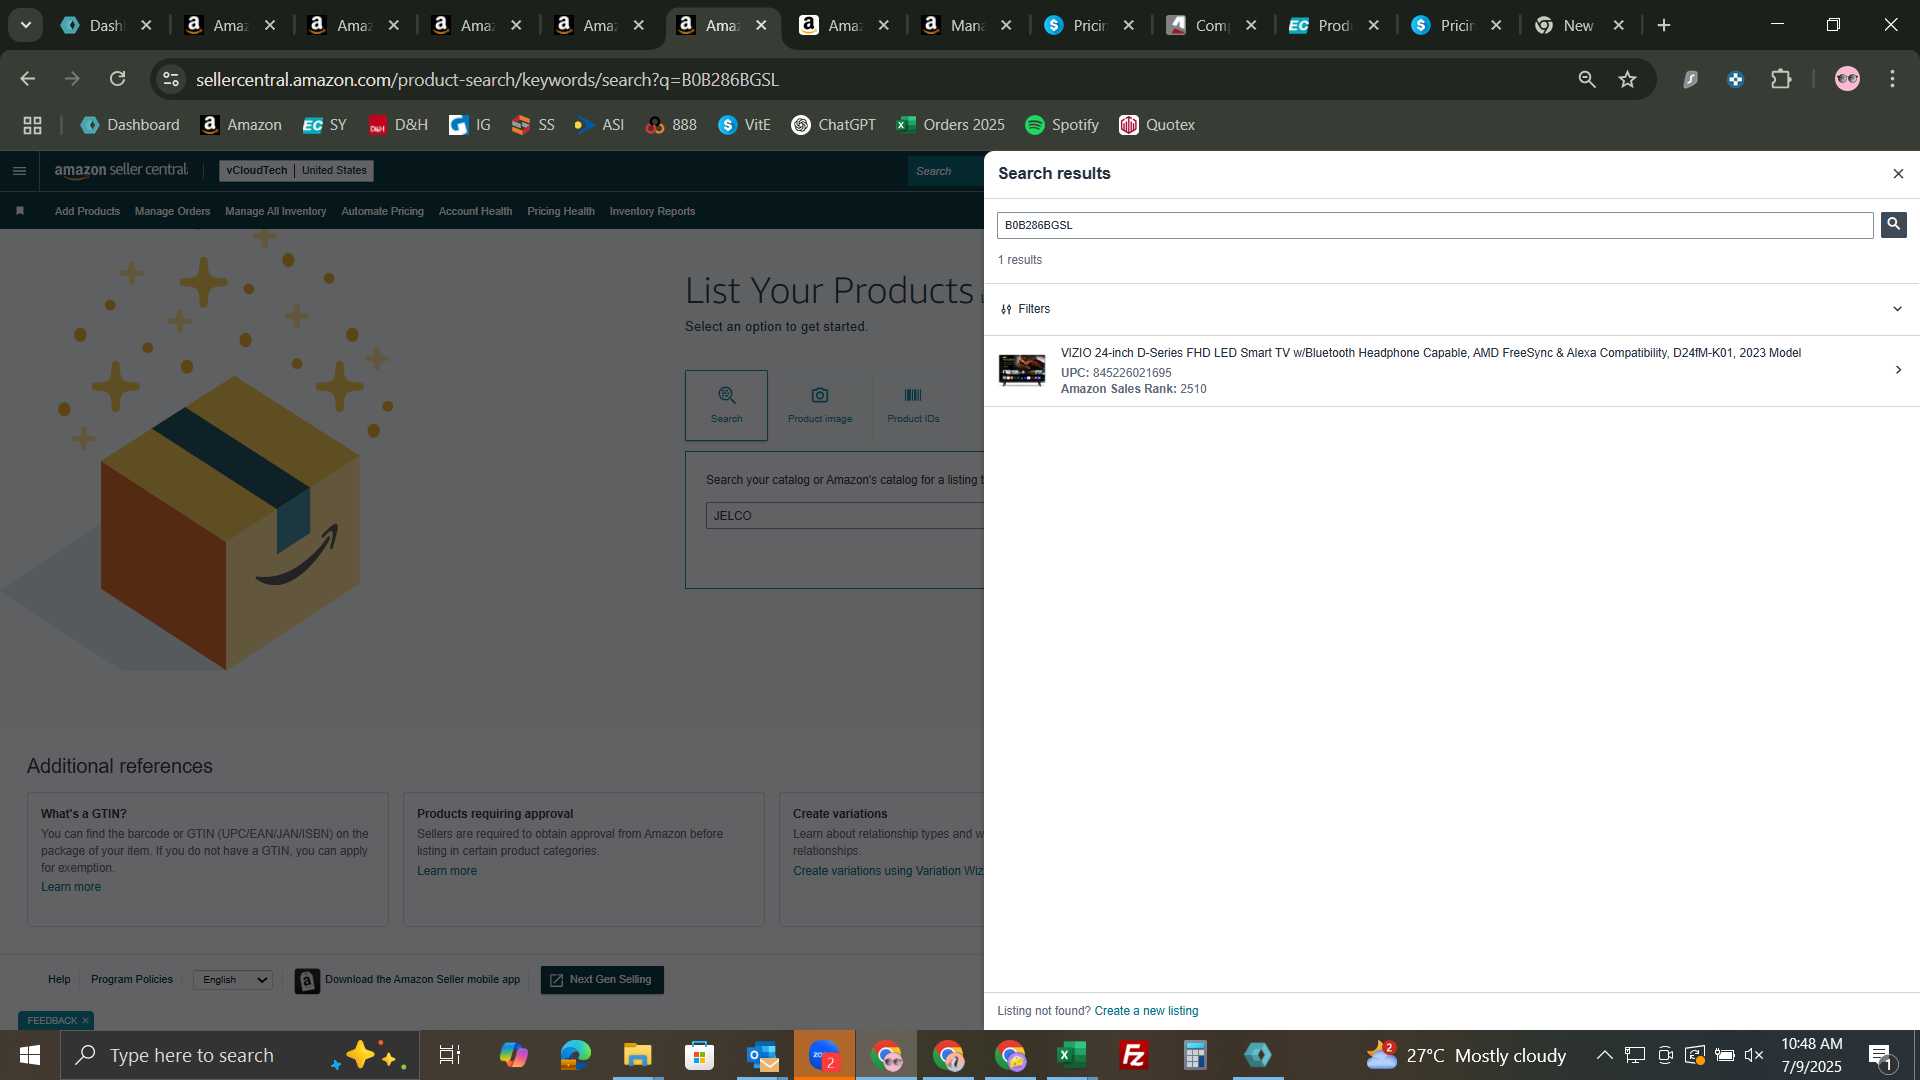Show hidden system tray icons chevron
Image resolution: width=1920 pixels, height=1080 pixels.
1604,1055
